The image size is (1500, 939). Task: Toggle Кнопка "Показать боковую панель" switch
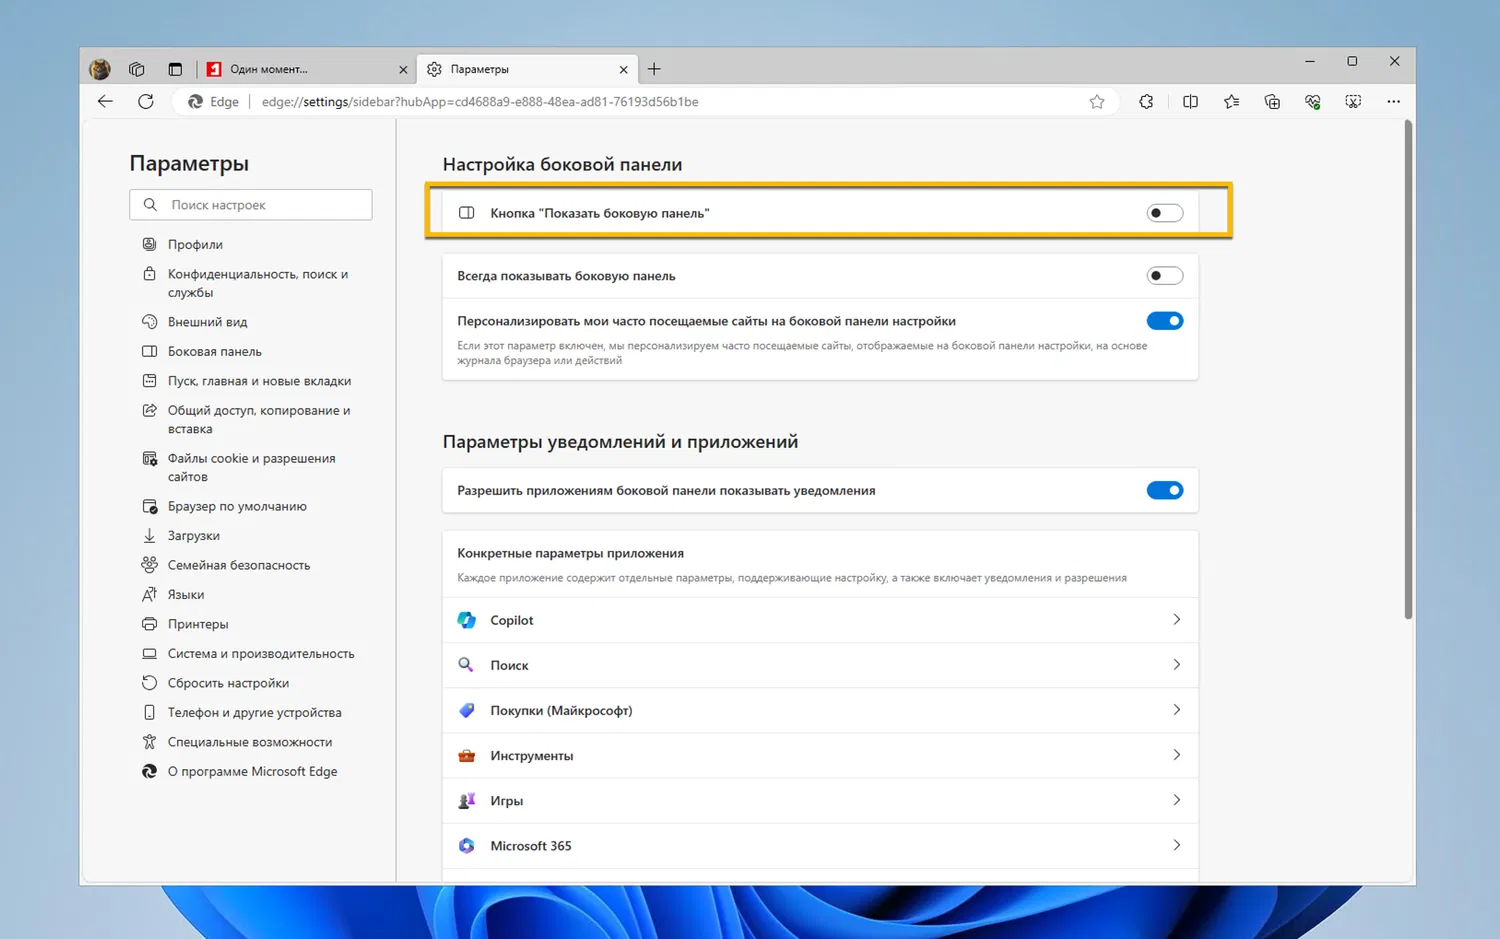point(1165,213)
